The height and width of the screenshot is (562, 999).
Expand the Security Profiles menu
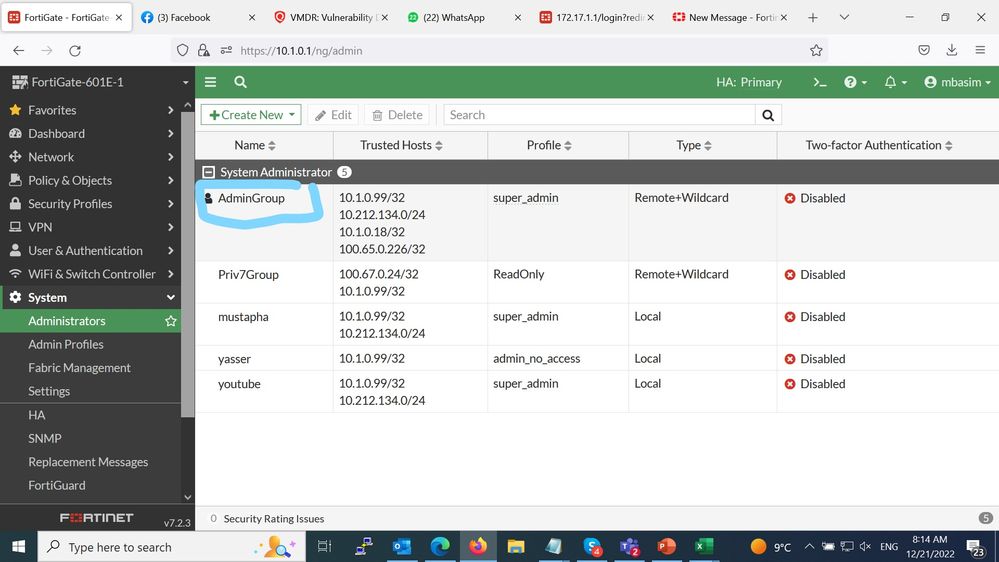pos(90,204)
